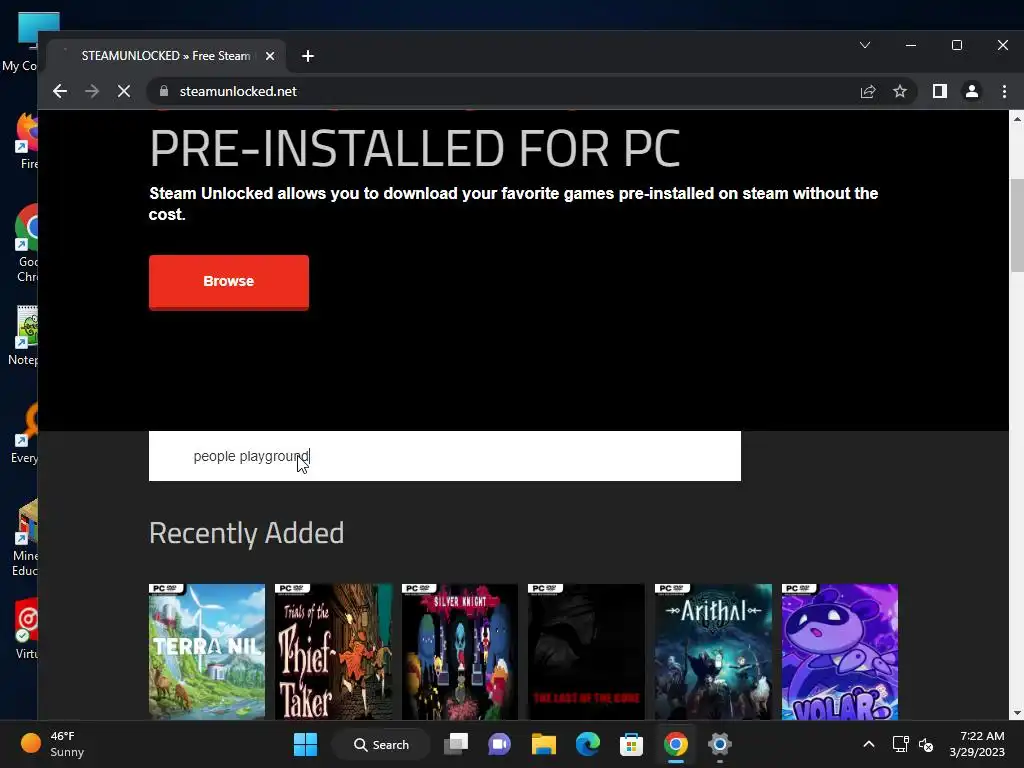Open the Silver Knight game thumbnail
The height and width of the screenshot is (768, 1024).
click(x=460, y=652)
